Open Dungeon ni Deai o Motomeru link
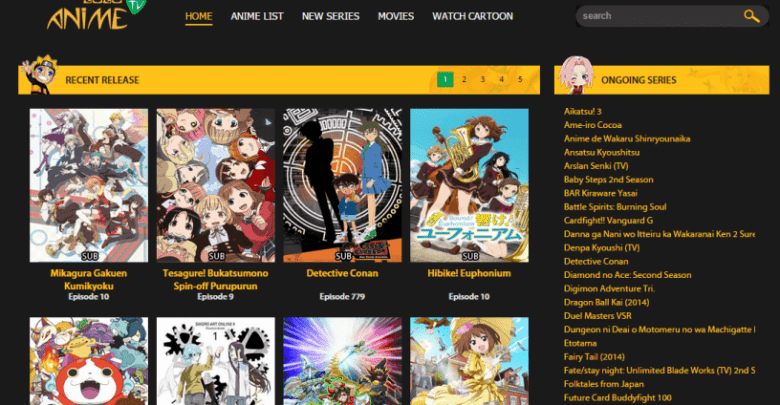Viewport: 780px width, 405px height. click(659, 329)
